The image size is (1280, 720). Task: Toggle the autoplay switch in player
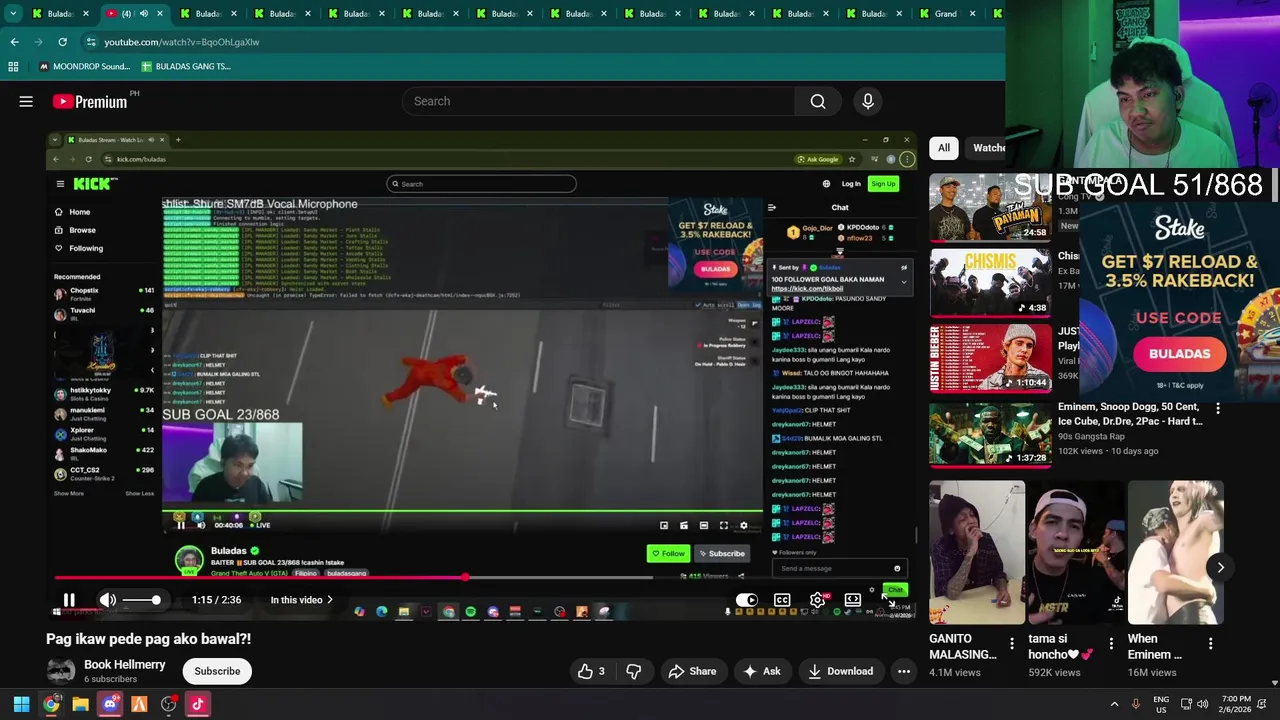[x=747, y=600]
